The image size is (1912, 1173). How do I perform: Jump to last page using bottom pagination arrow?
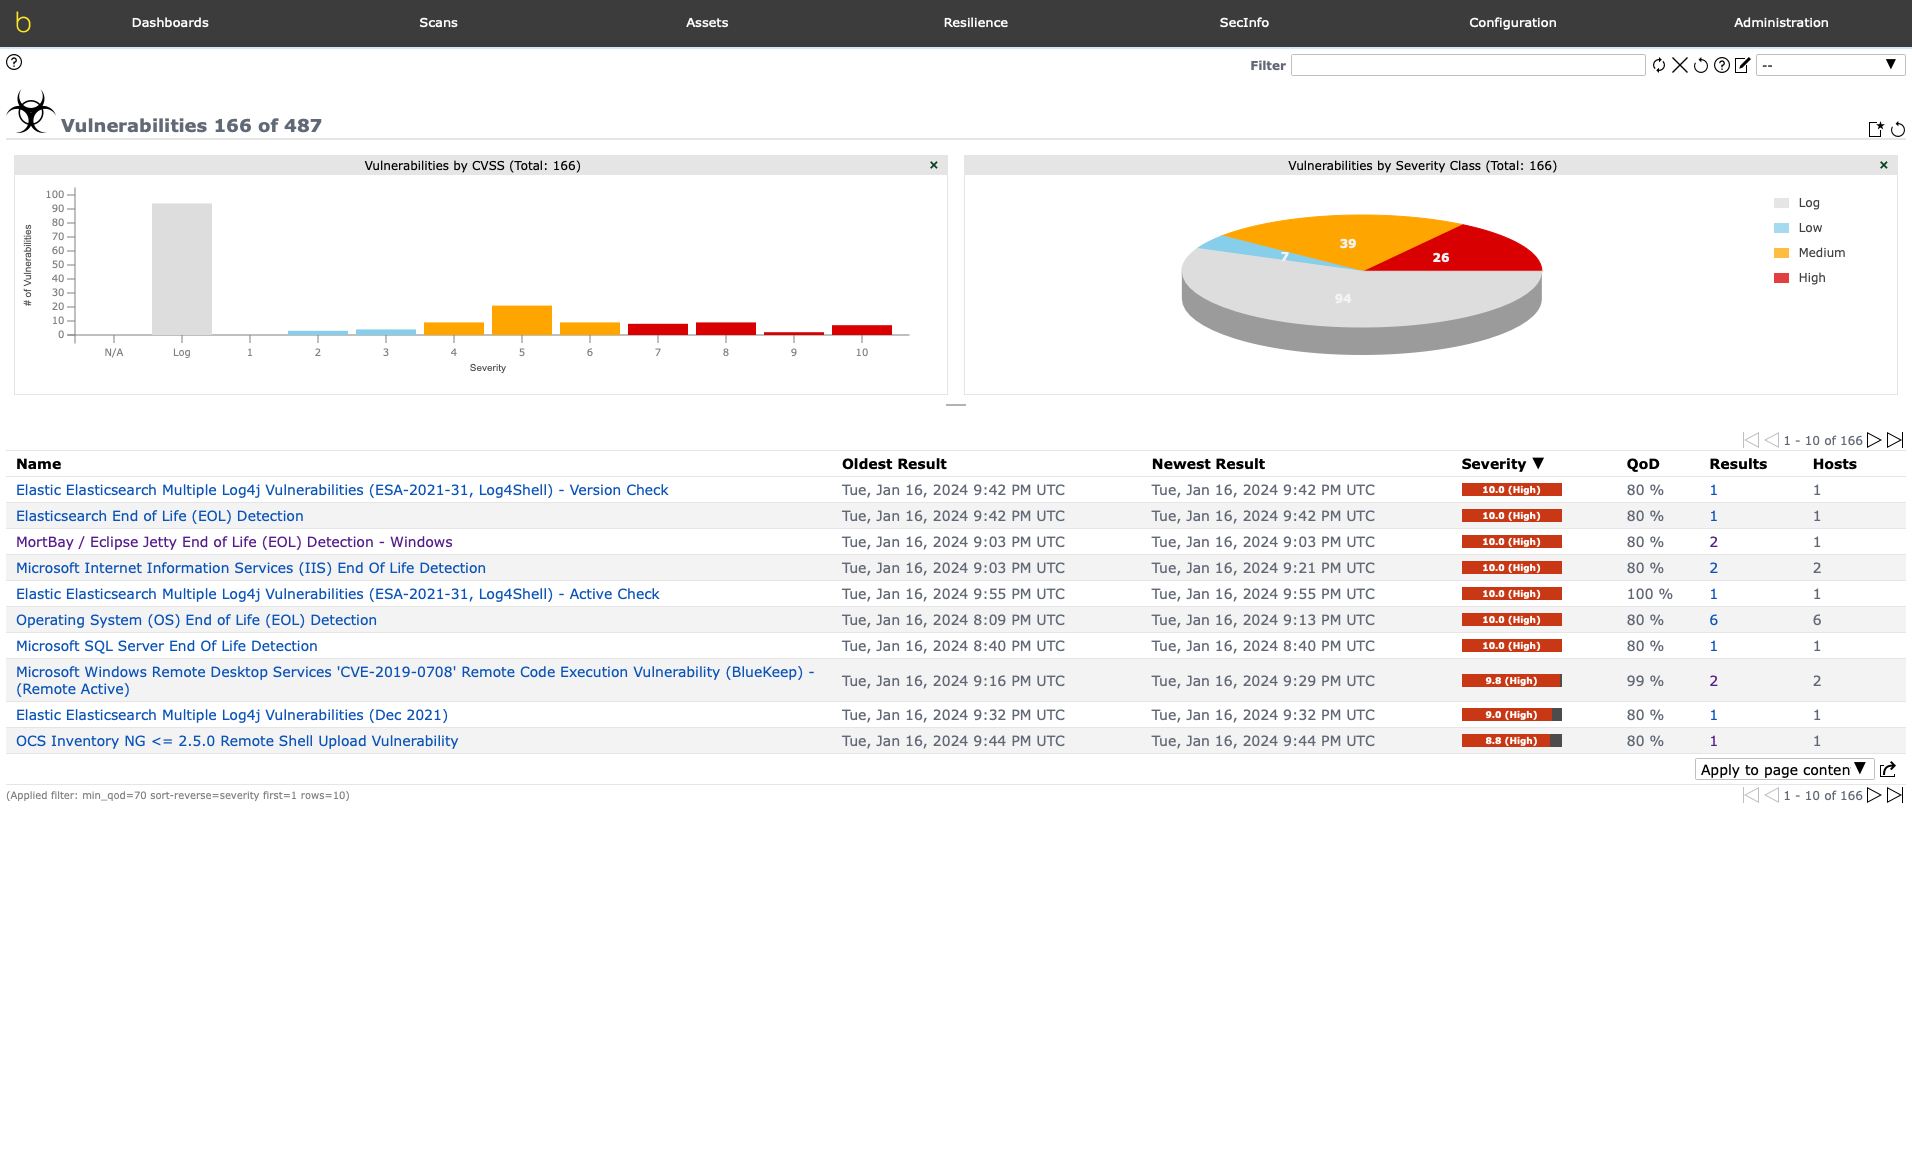(1895, 795)
